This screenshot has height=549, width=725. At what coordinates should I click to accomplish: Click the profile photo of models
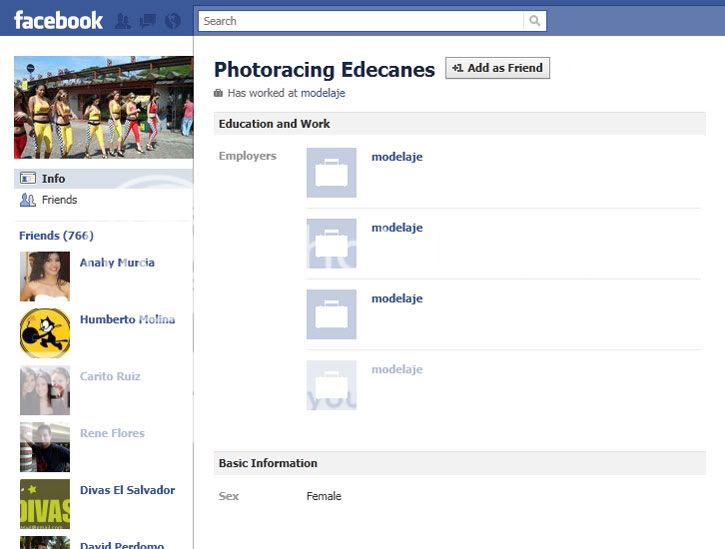pos(104,107)
